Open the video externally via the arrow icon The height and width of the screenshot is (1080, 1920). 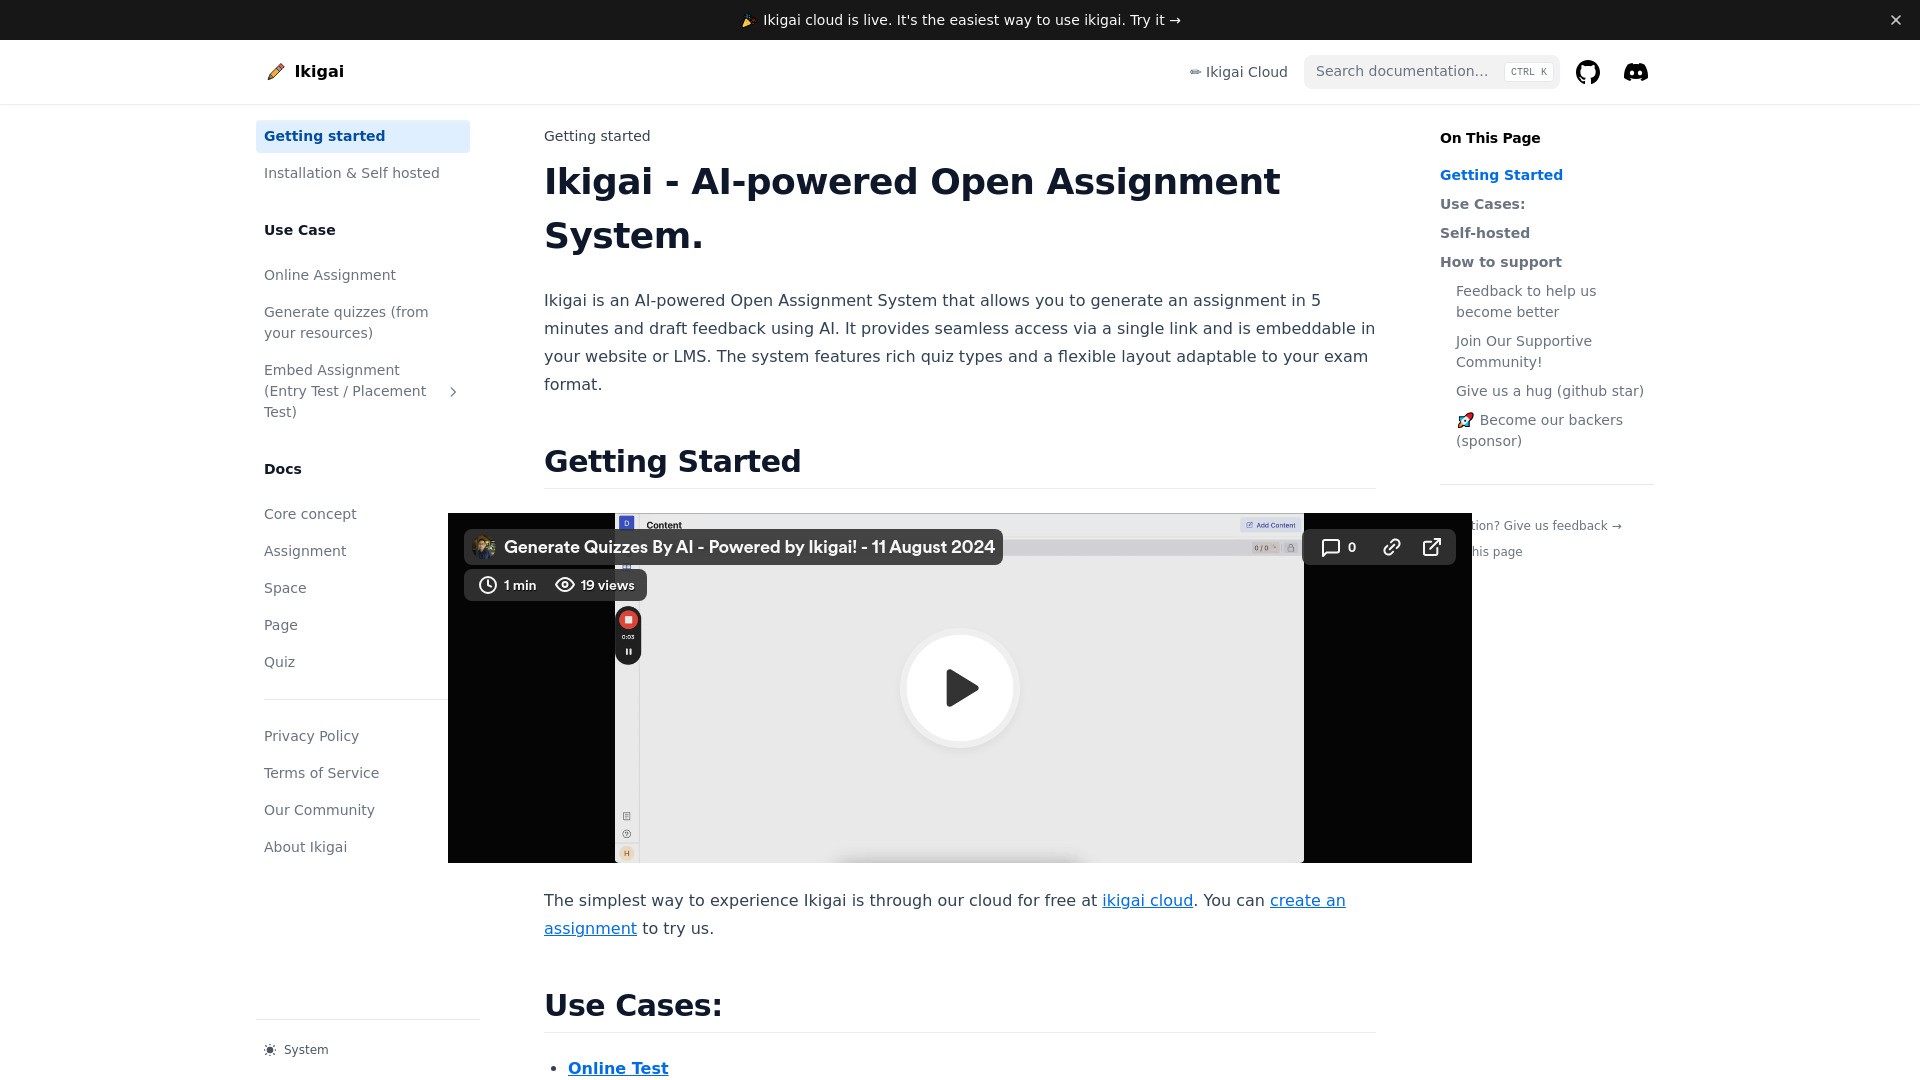(x=1432, y=547)
